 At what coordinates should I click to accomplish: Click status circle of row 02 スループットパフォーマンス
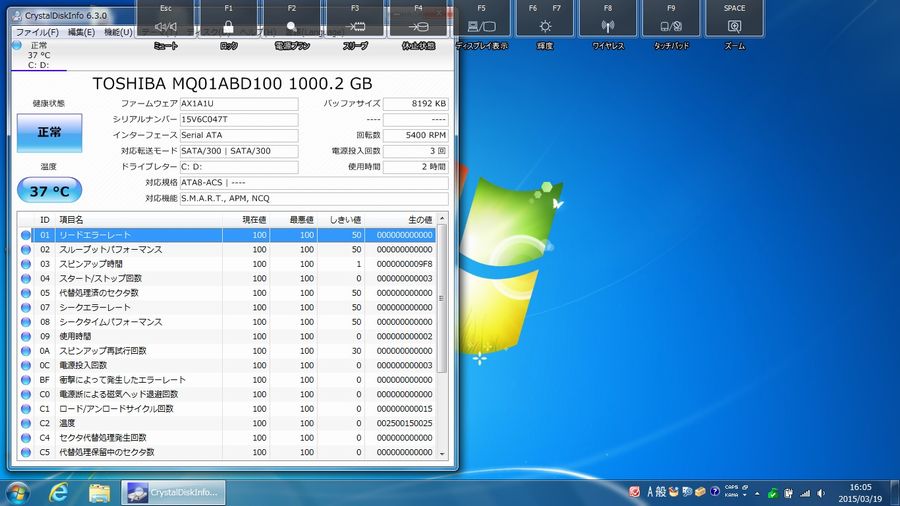(x=25, y=250)
